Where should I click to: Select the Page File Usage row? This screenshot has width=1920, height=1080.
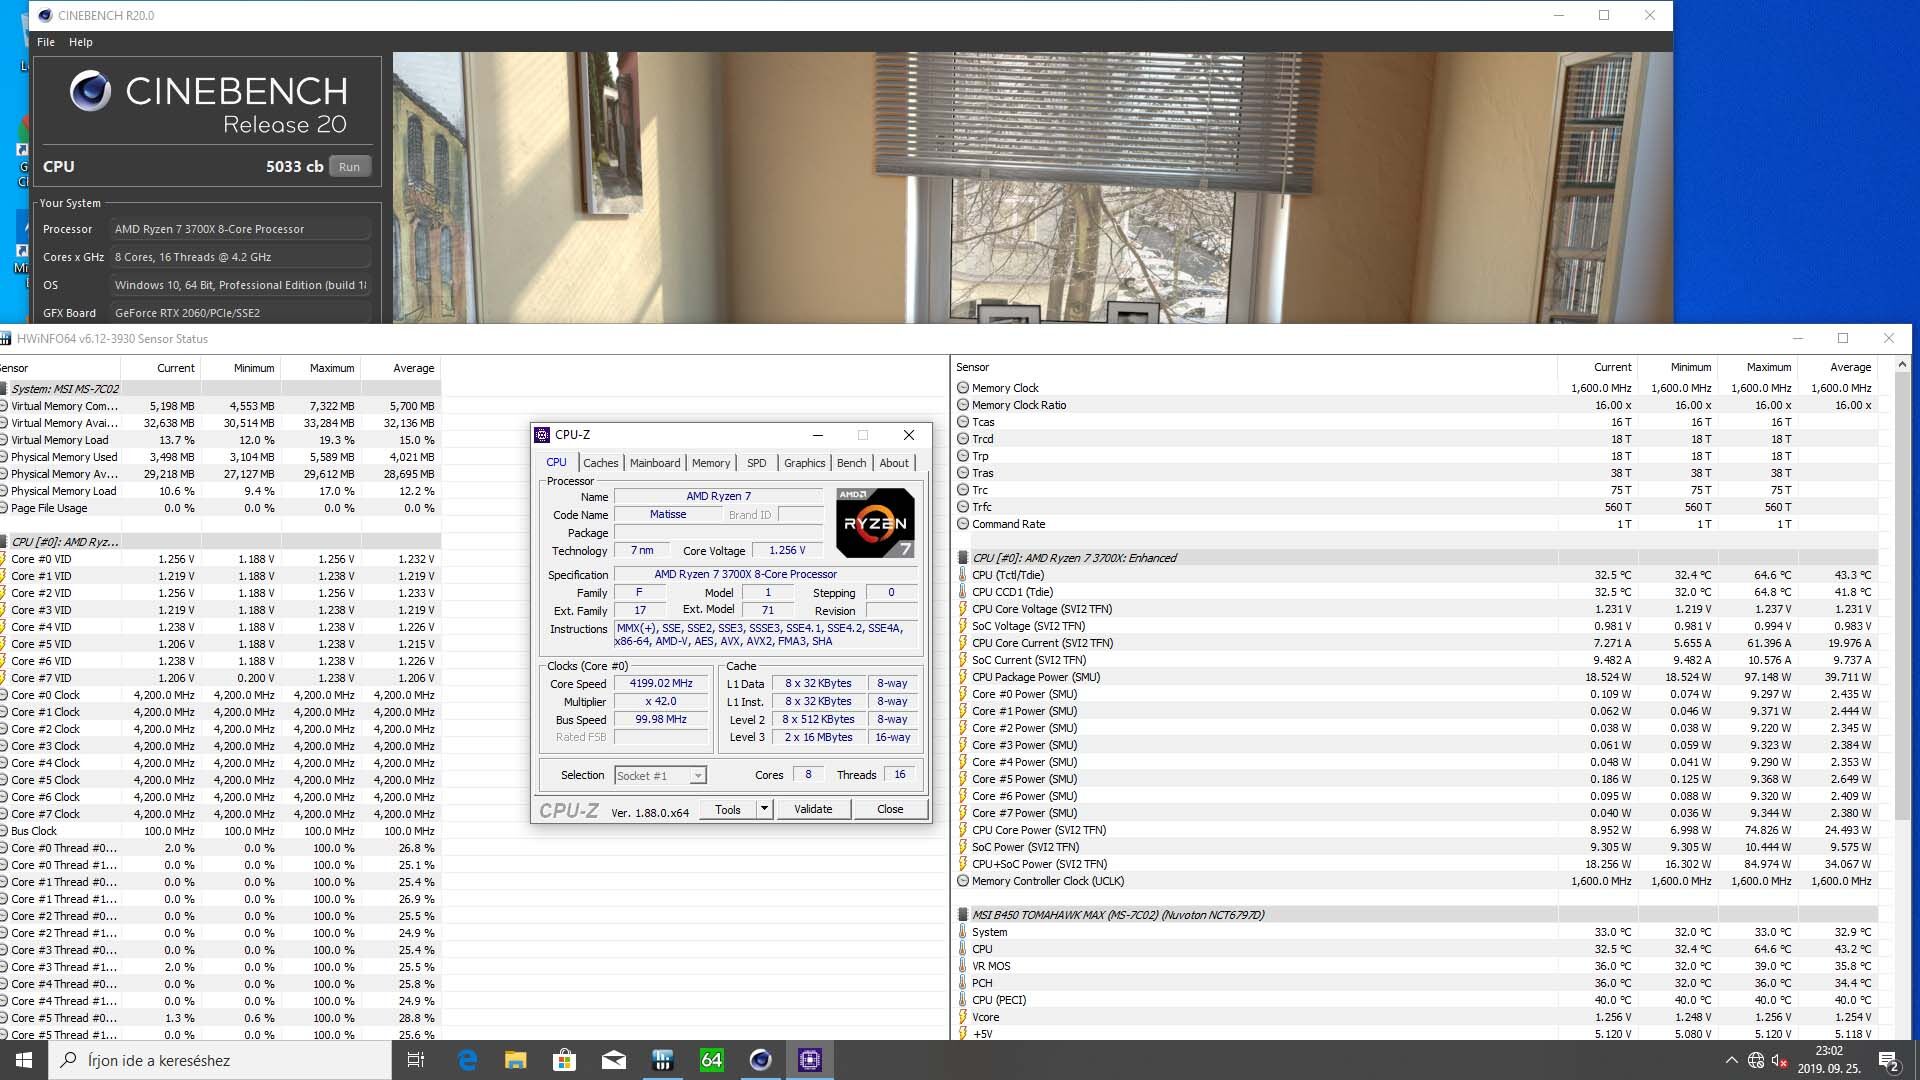click(220, 508)
